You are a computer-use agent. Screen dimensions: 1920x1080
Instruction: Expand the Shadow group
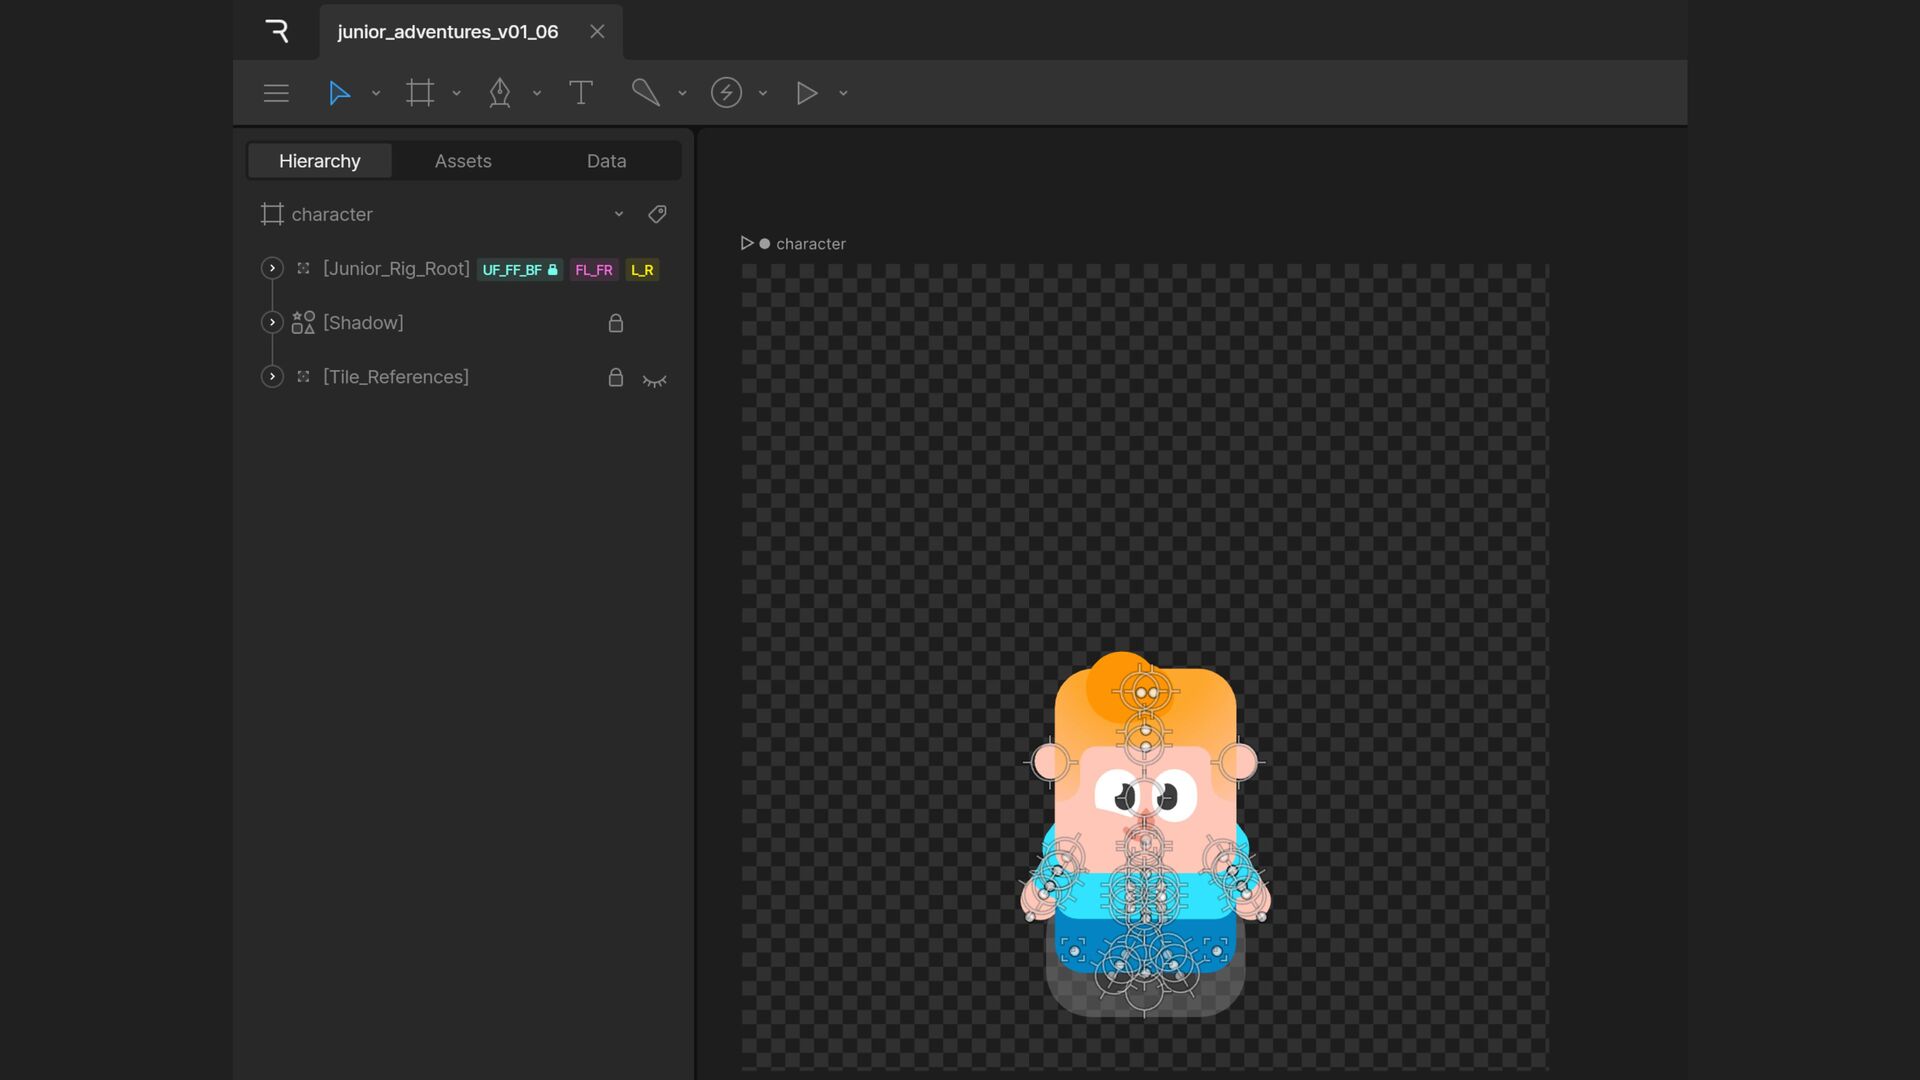pyautogui.click(x=272, y=322)
